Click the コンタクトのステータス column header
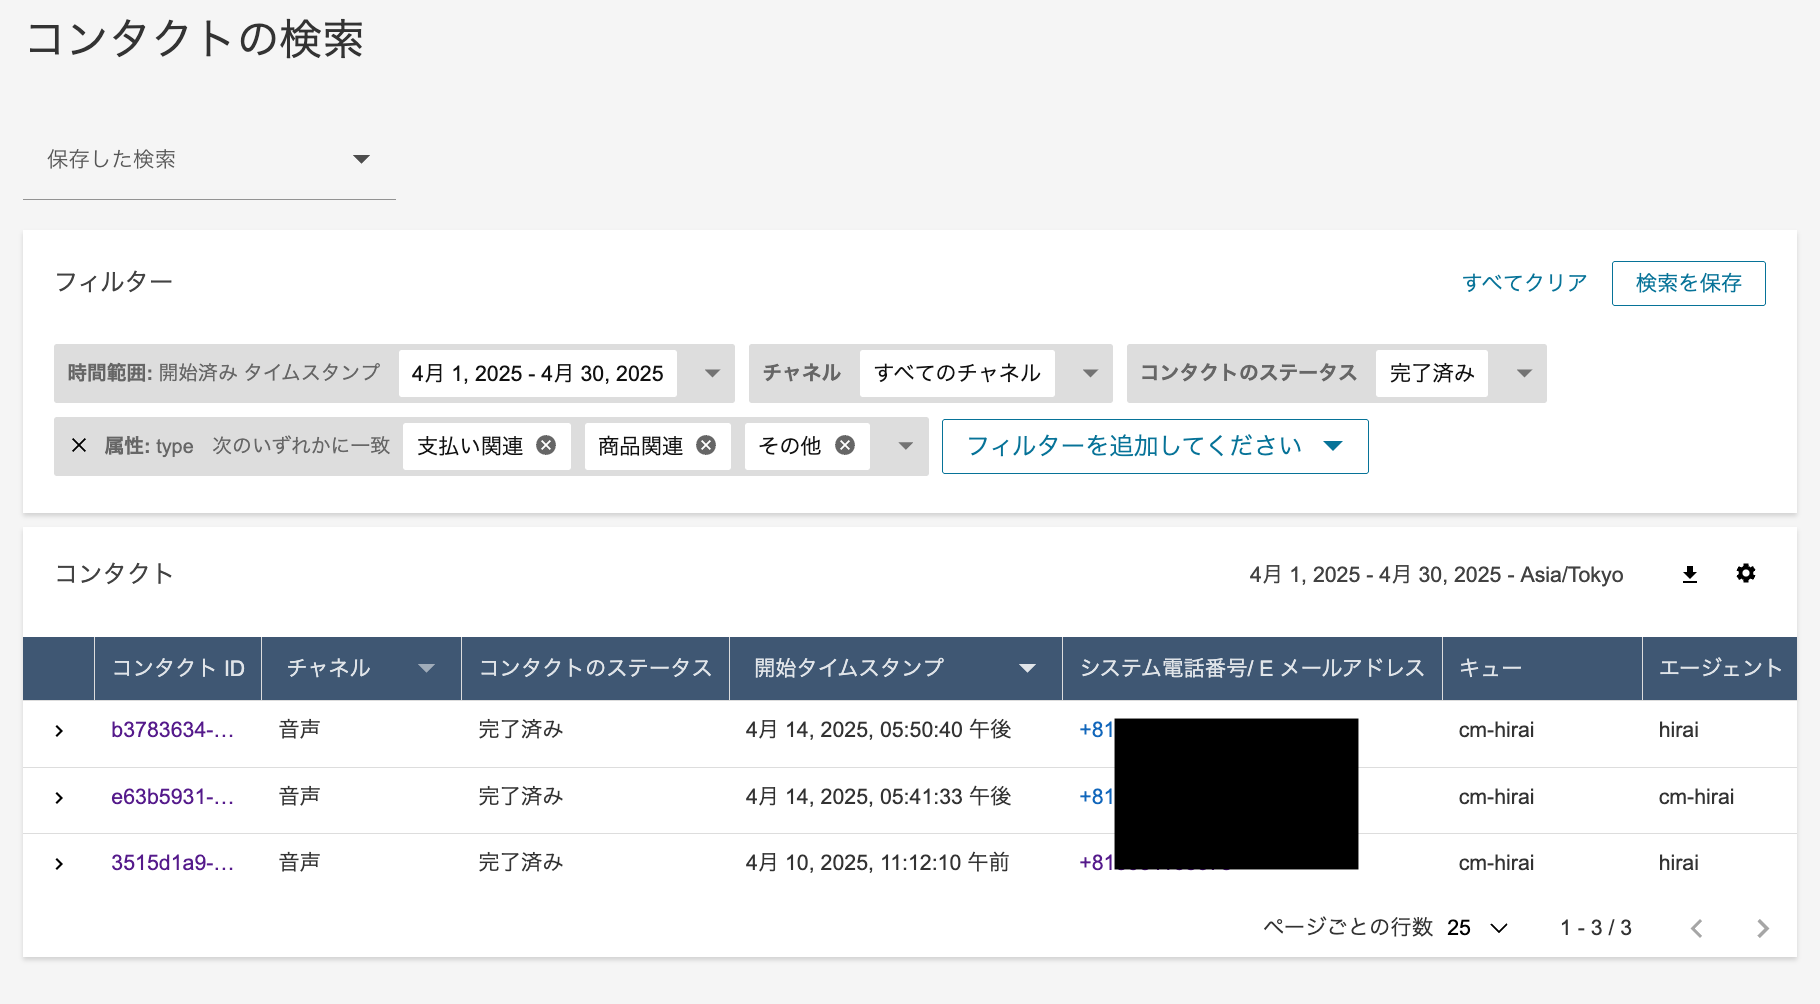Screen dimensions: 1820x1004 (595, 668)
